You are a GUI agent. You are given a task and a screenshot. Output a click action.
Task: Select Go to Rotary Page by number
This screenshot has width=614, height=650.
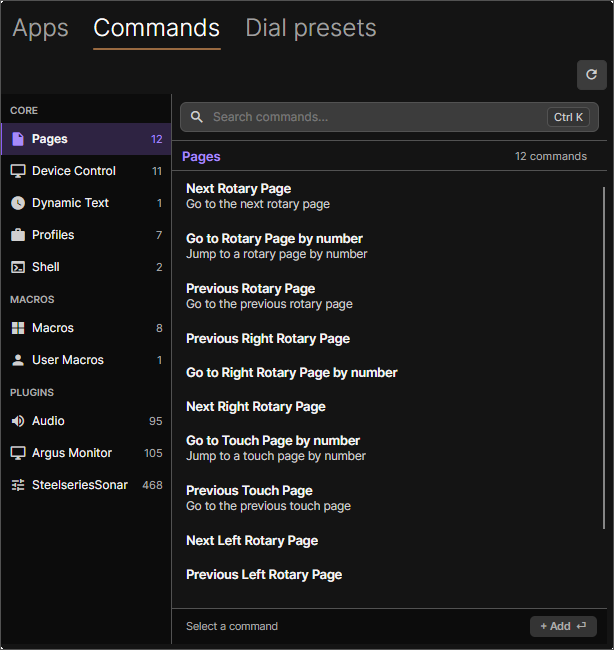point(388,246)
